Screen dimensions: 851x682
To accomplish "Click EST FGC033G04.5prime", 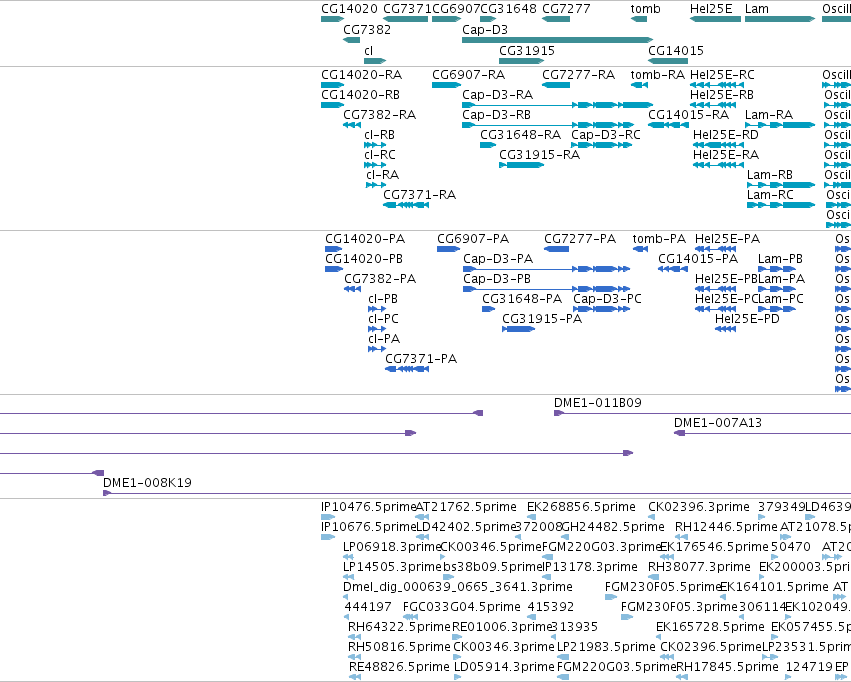I will pyautogui.click(x=461, y=607).
